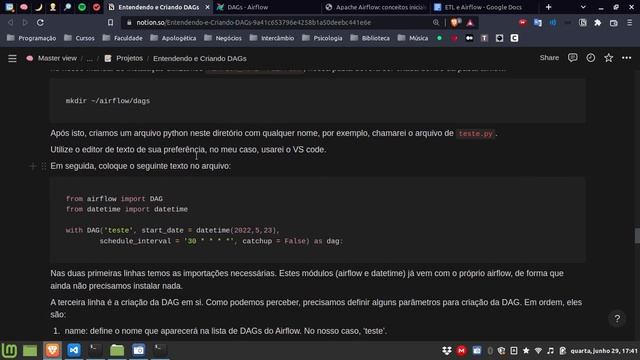Click the 'from airflow import DAG' line
Viewport: 640px width, 360px height.
click(x=114, y=199)
